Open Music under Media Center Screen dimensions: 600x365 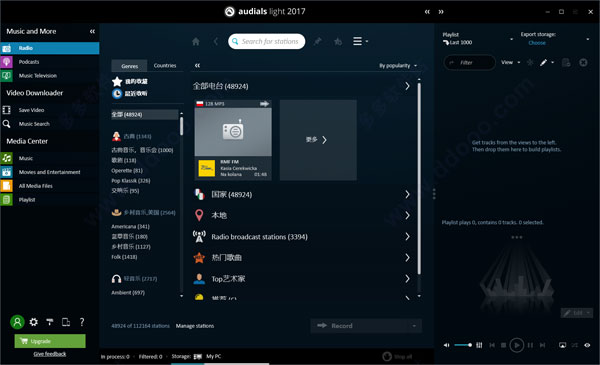(x=50, y=158)
